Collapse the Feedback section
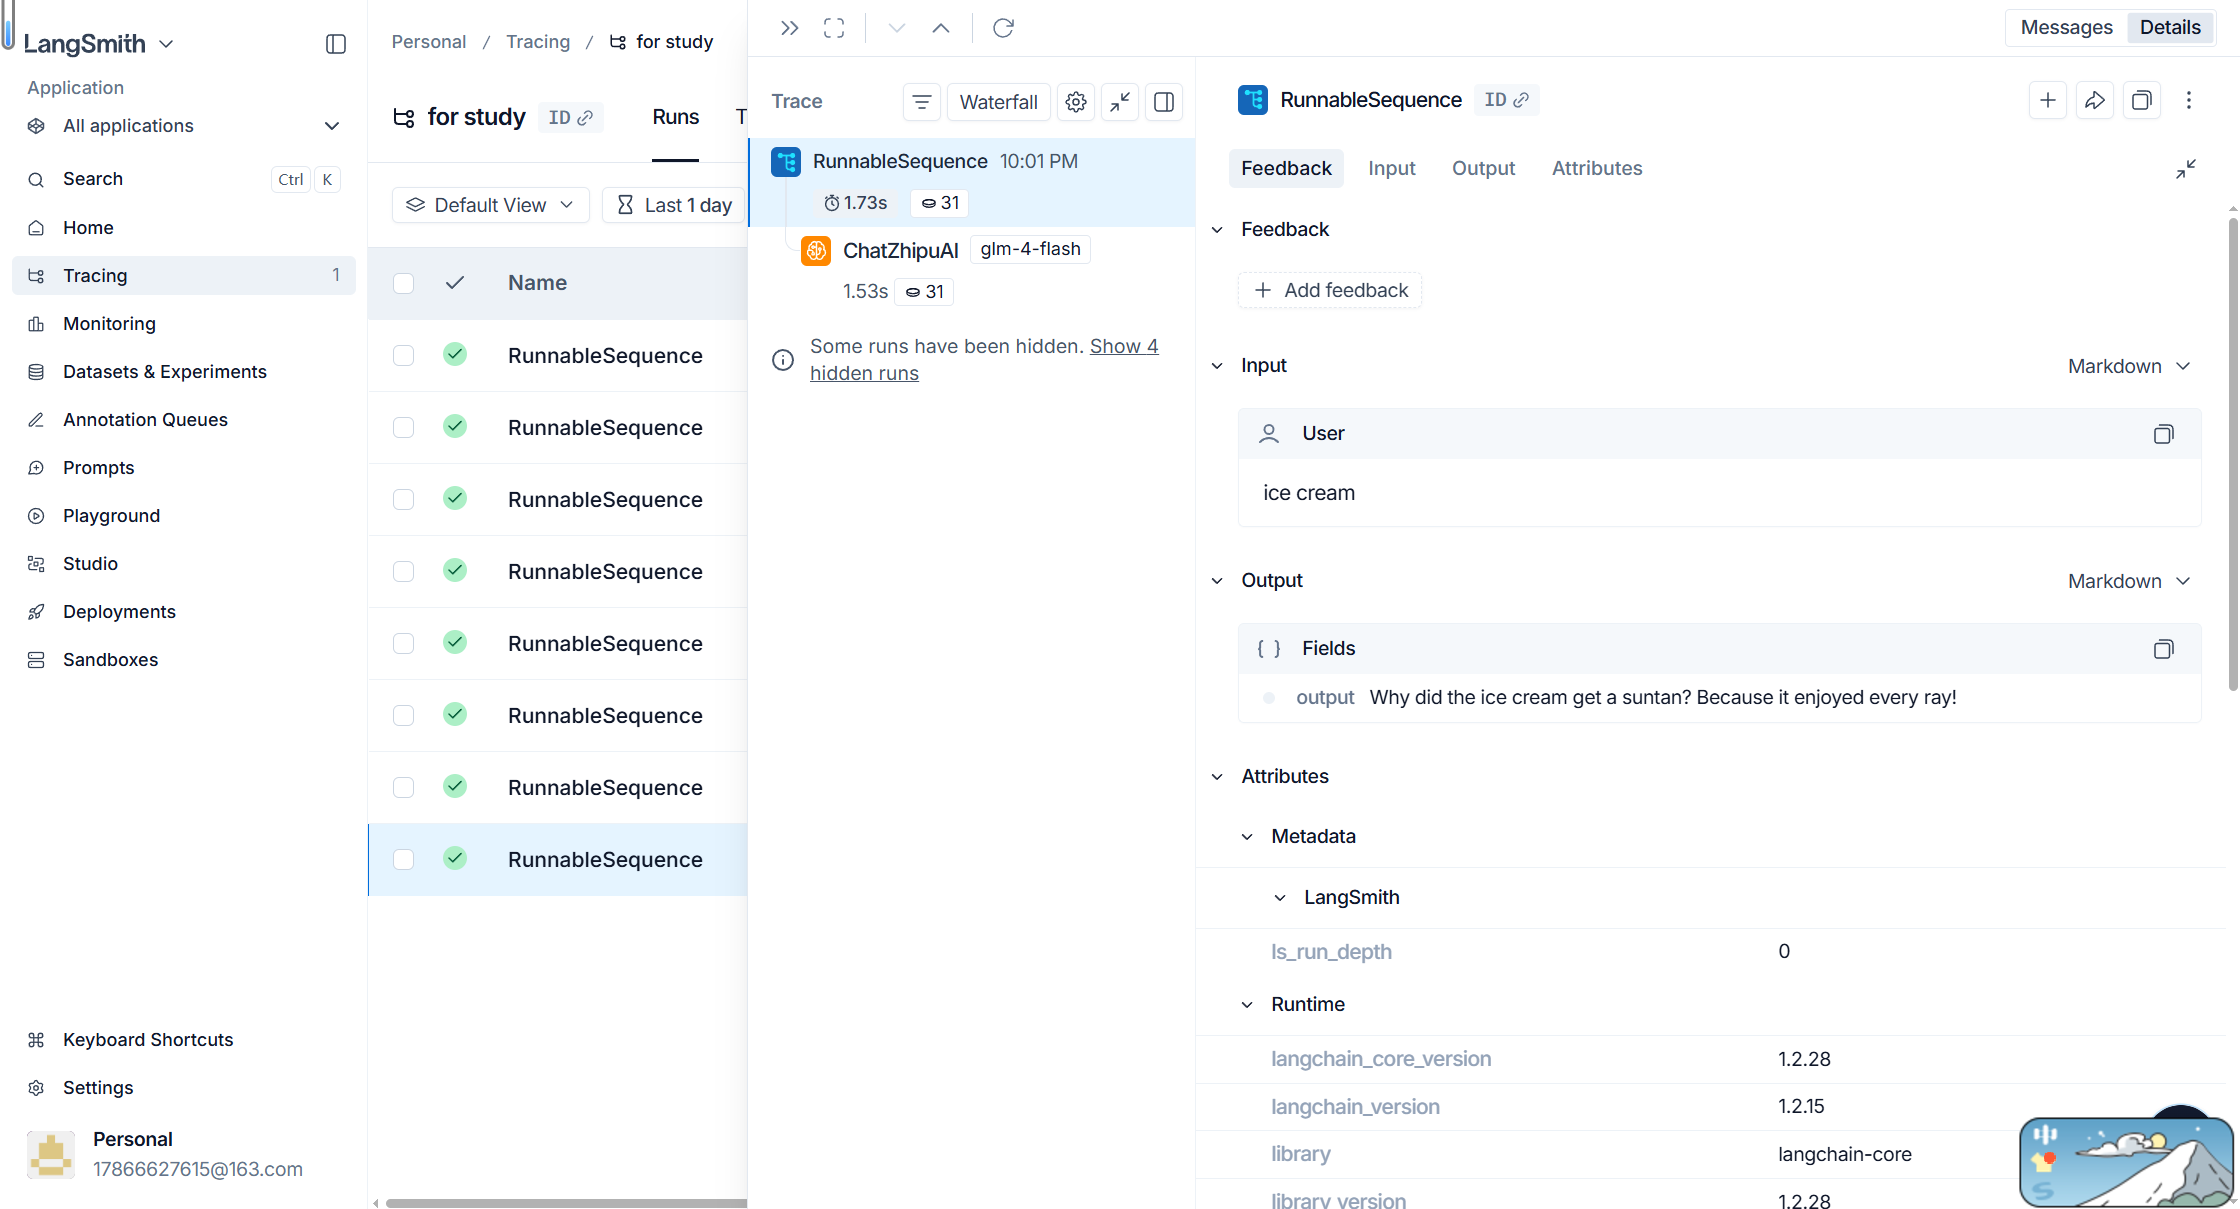The height and width of the screenshot is (1209, 2240). pyautogui.click(x=1217, y=230)
